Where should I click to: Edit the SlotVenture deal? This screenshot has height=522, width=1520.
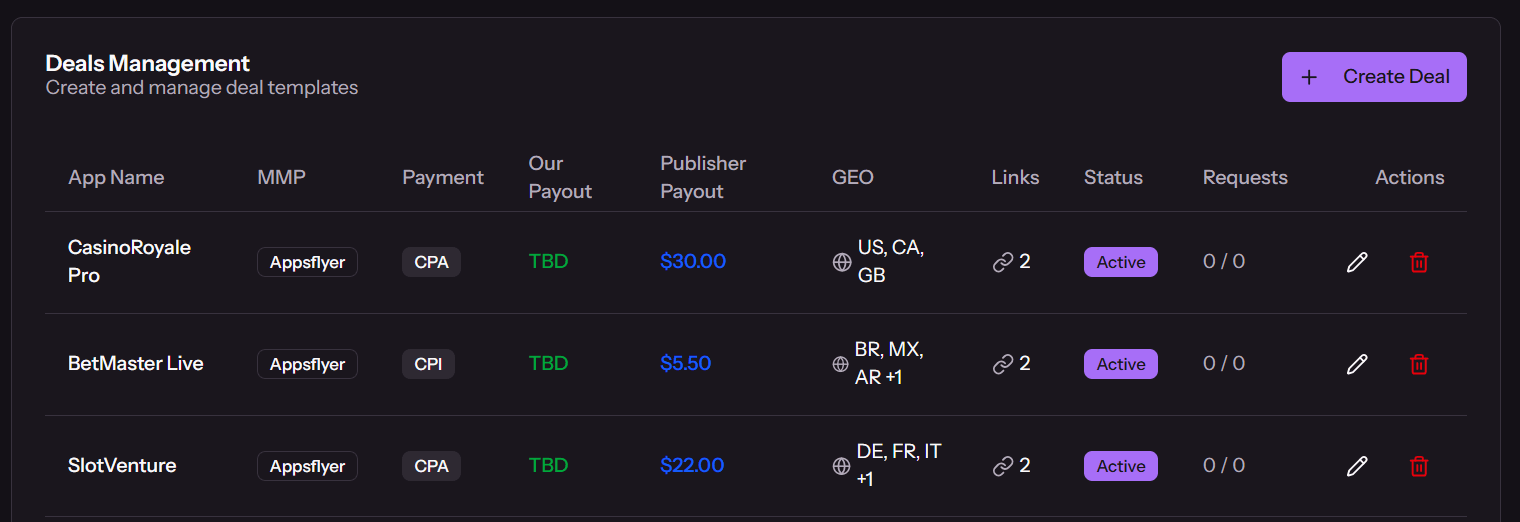tap(1357, 466)
